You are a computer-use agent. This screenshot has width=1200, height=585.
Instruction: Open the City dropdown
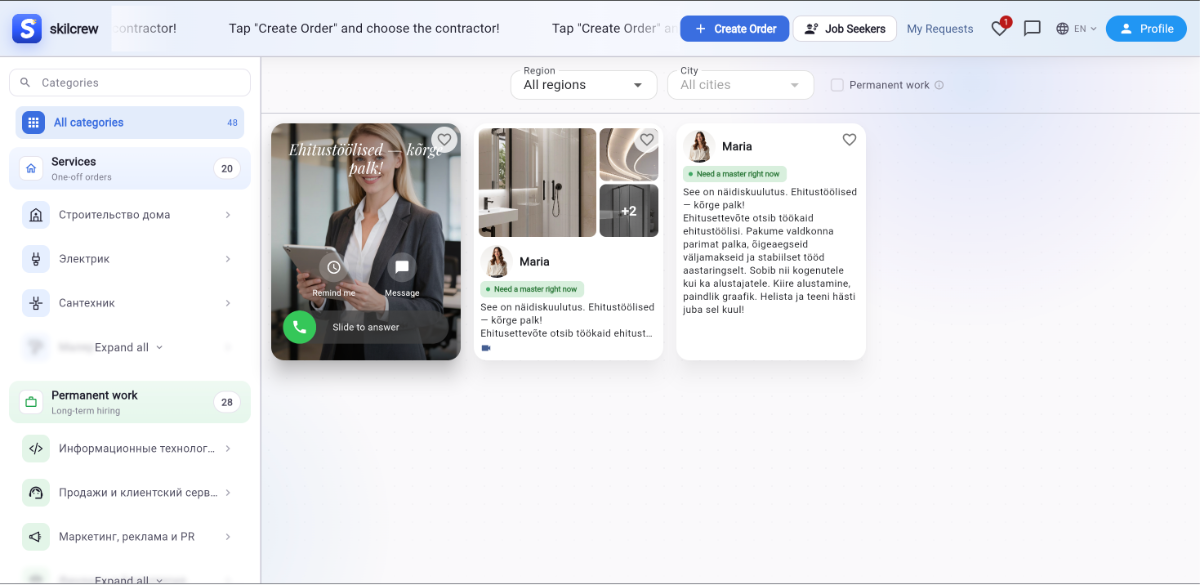(x=741, y=85)
